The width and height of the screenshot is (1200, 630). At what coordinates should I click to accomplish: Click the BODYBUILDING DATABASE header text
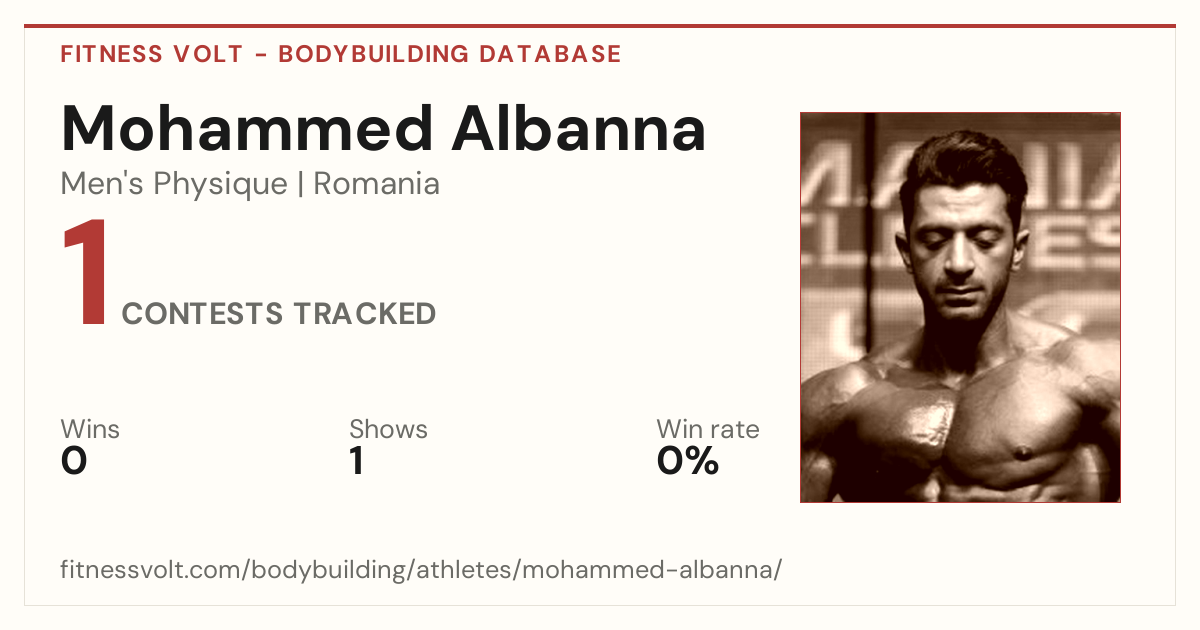point(450,54)
